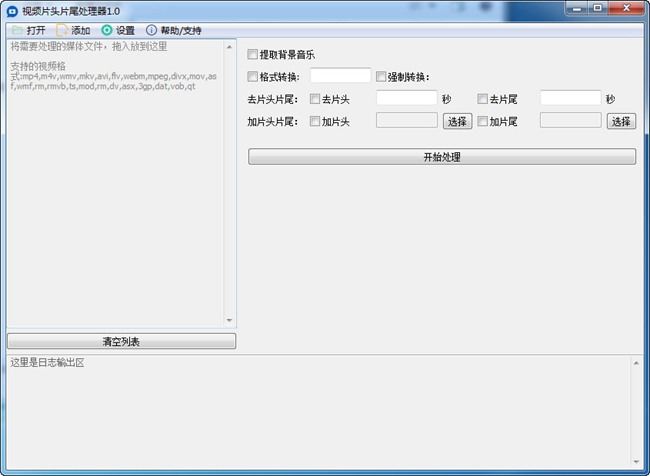650x476 pixels.
Task: Click the 帮助/支持 info icon
Action: [x=152, y=30]
